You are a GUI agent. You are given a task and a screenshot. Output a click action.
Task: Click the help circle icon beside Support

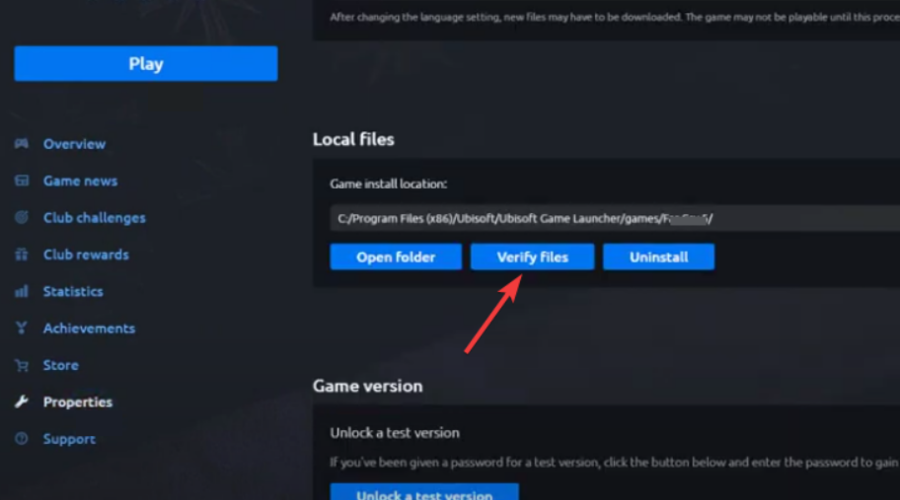click(21, 439)
